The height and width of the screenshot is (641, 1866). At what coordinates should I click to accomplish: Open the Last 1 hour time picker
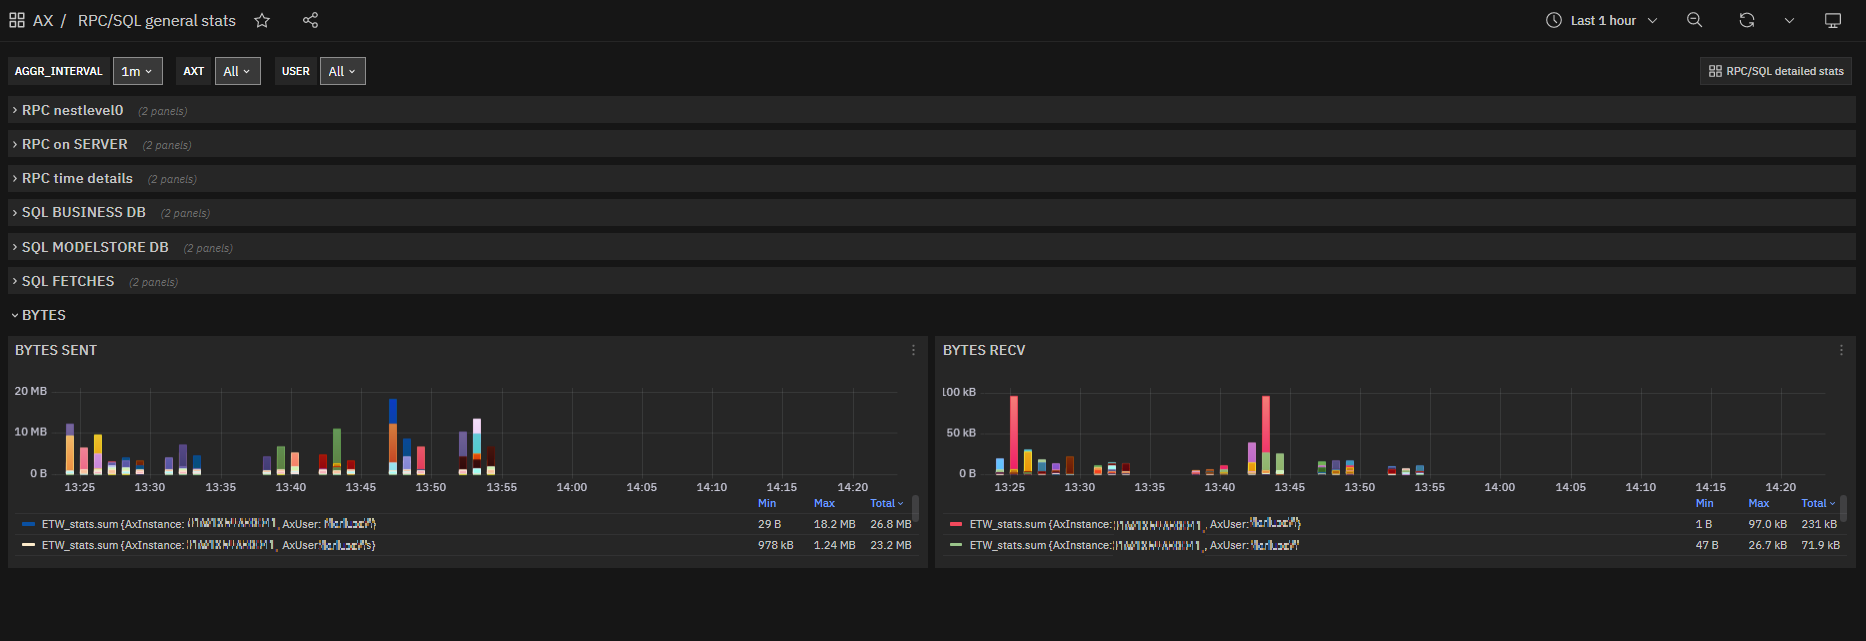point(1602,20)
